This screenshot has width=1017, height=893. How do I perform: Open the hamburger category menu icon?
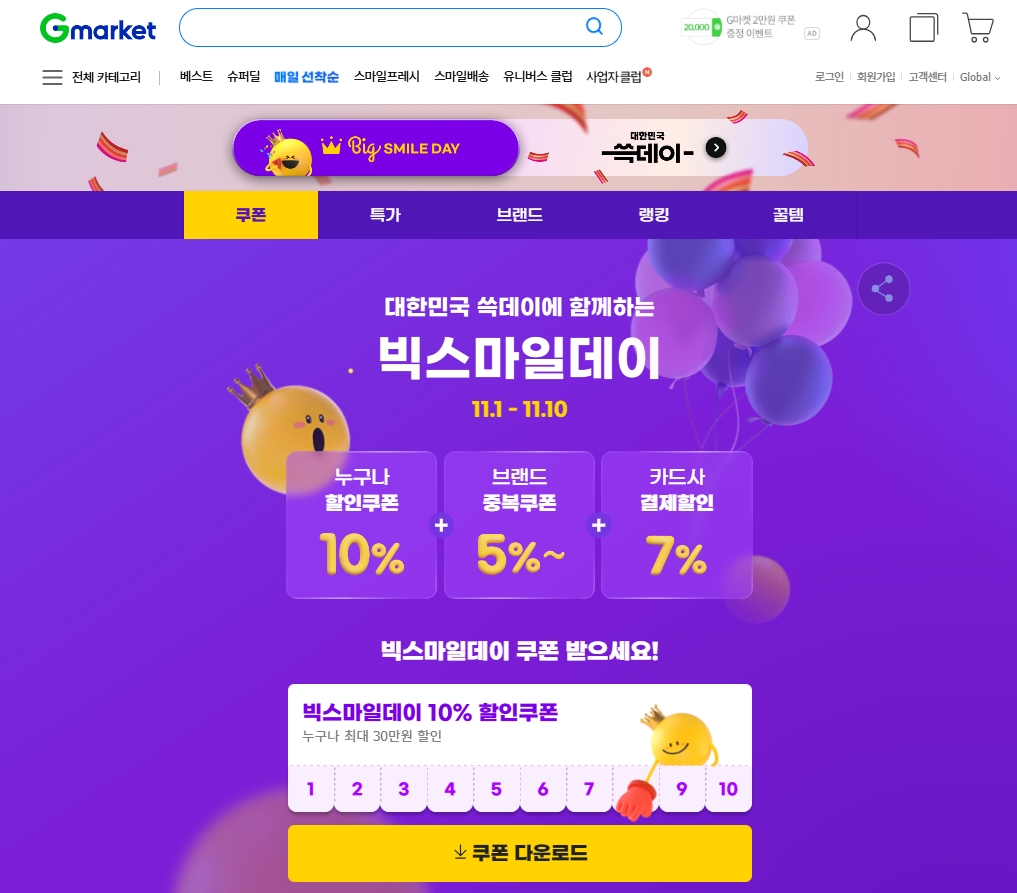[53, 77]
